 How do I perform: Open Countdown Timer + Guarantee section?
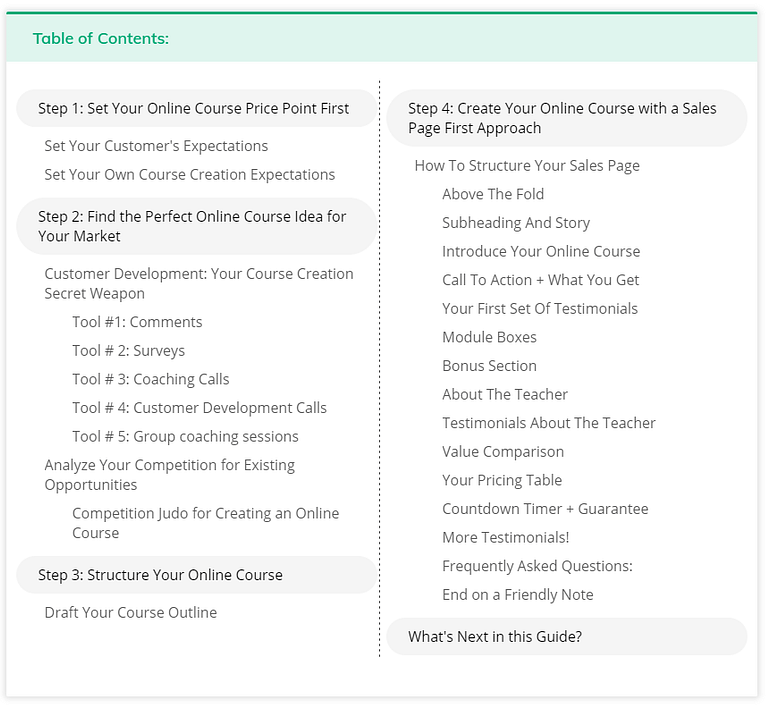coord(545,509)
